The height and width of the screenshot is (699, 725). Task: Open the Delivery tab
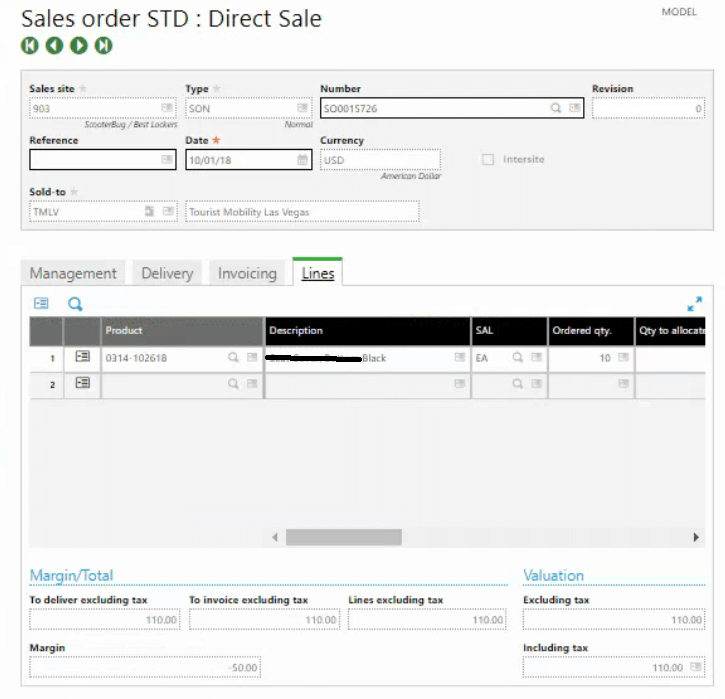click(167, 273)
